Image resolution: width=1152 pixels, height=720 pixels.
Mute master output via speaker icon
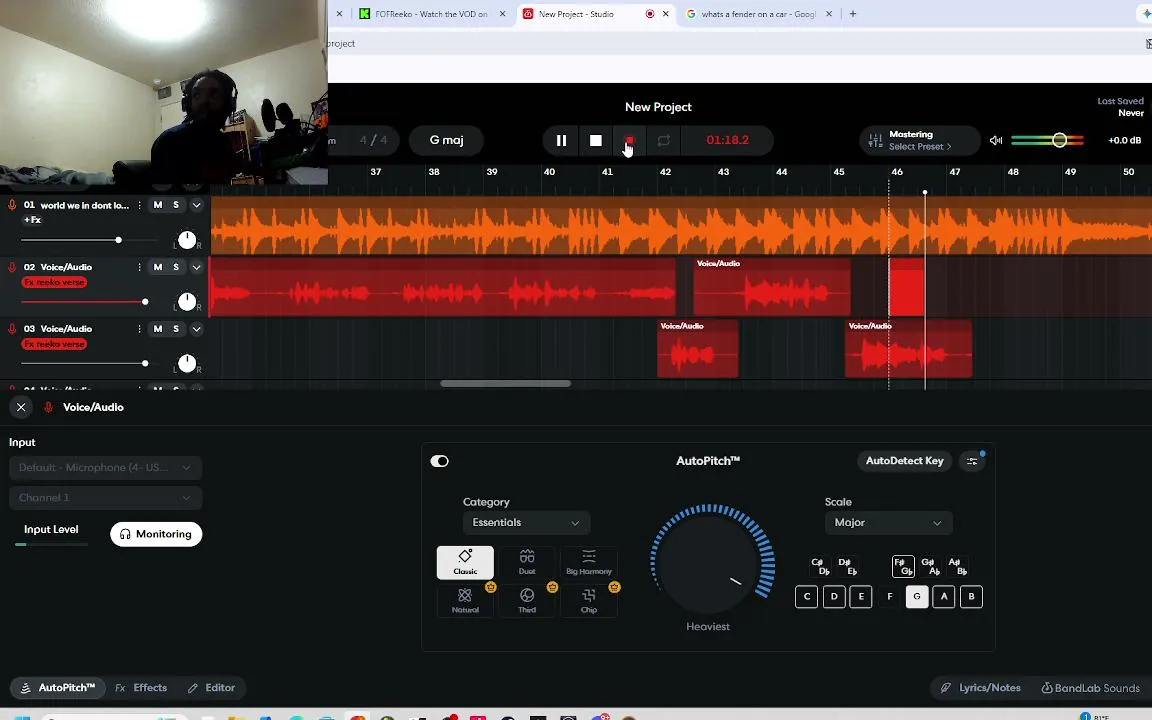(x=996, y=140)
